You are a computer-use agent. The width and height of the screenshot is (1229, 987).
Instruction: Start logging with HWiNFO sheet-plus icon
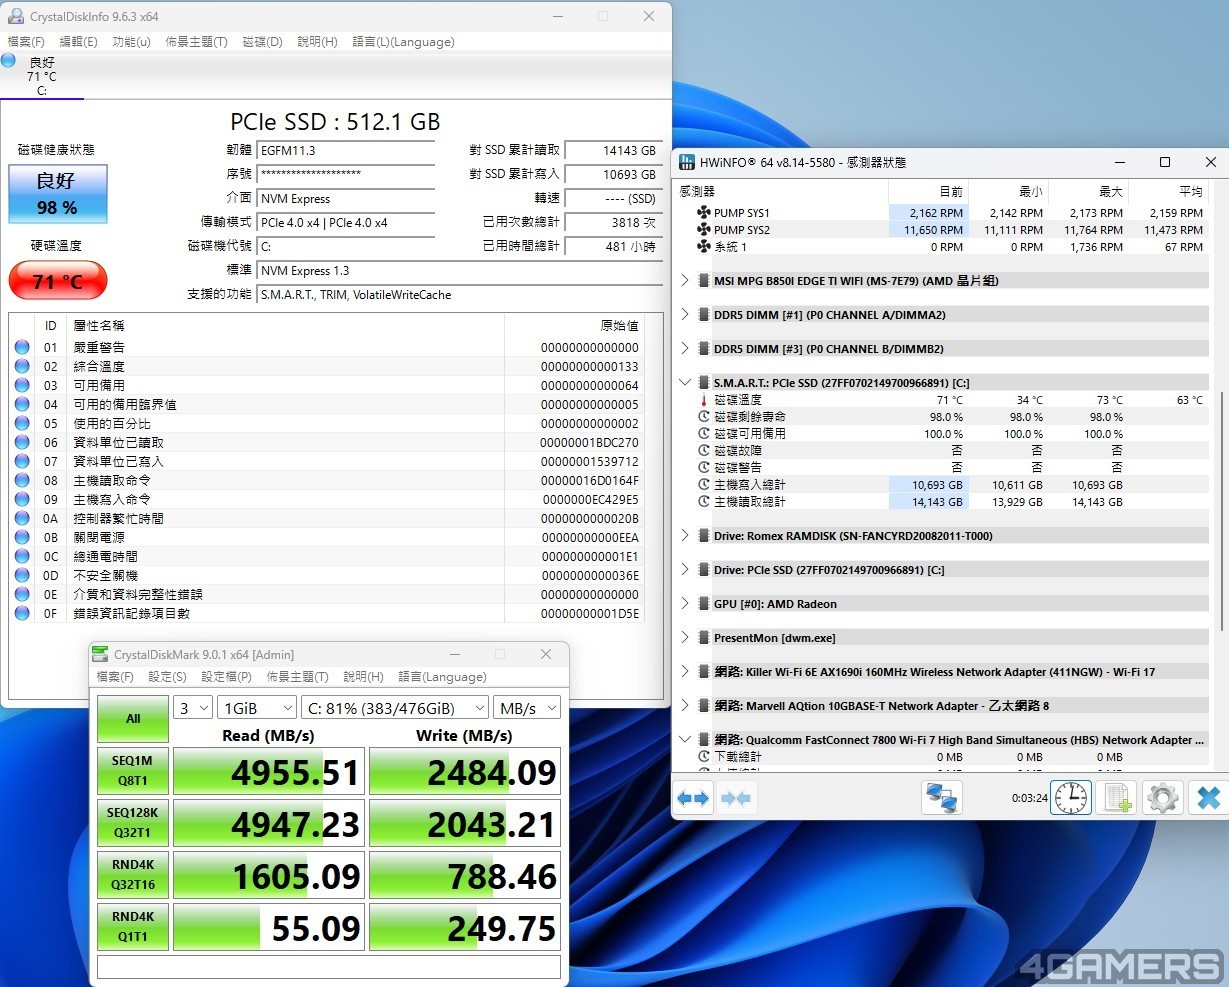pos(1117,798)
